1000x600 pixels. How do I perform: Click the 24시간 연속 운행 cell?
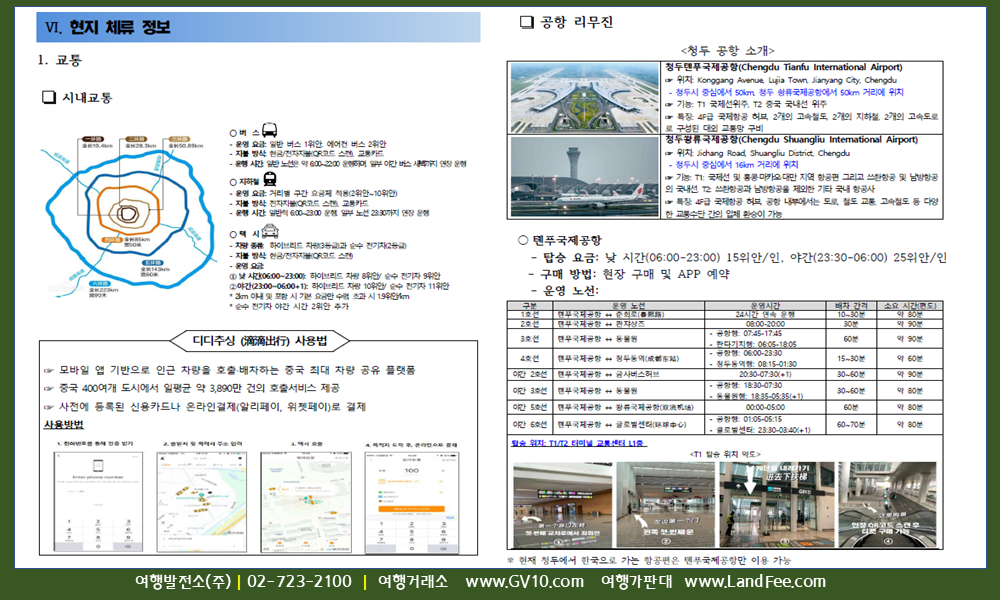point(765,315)
